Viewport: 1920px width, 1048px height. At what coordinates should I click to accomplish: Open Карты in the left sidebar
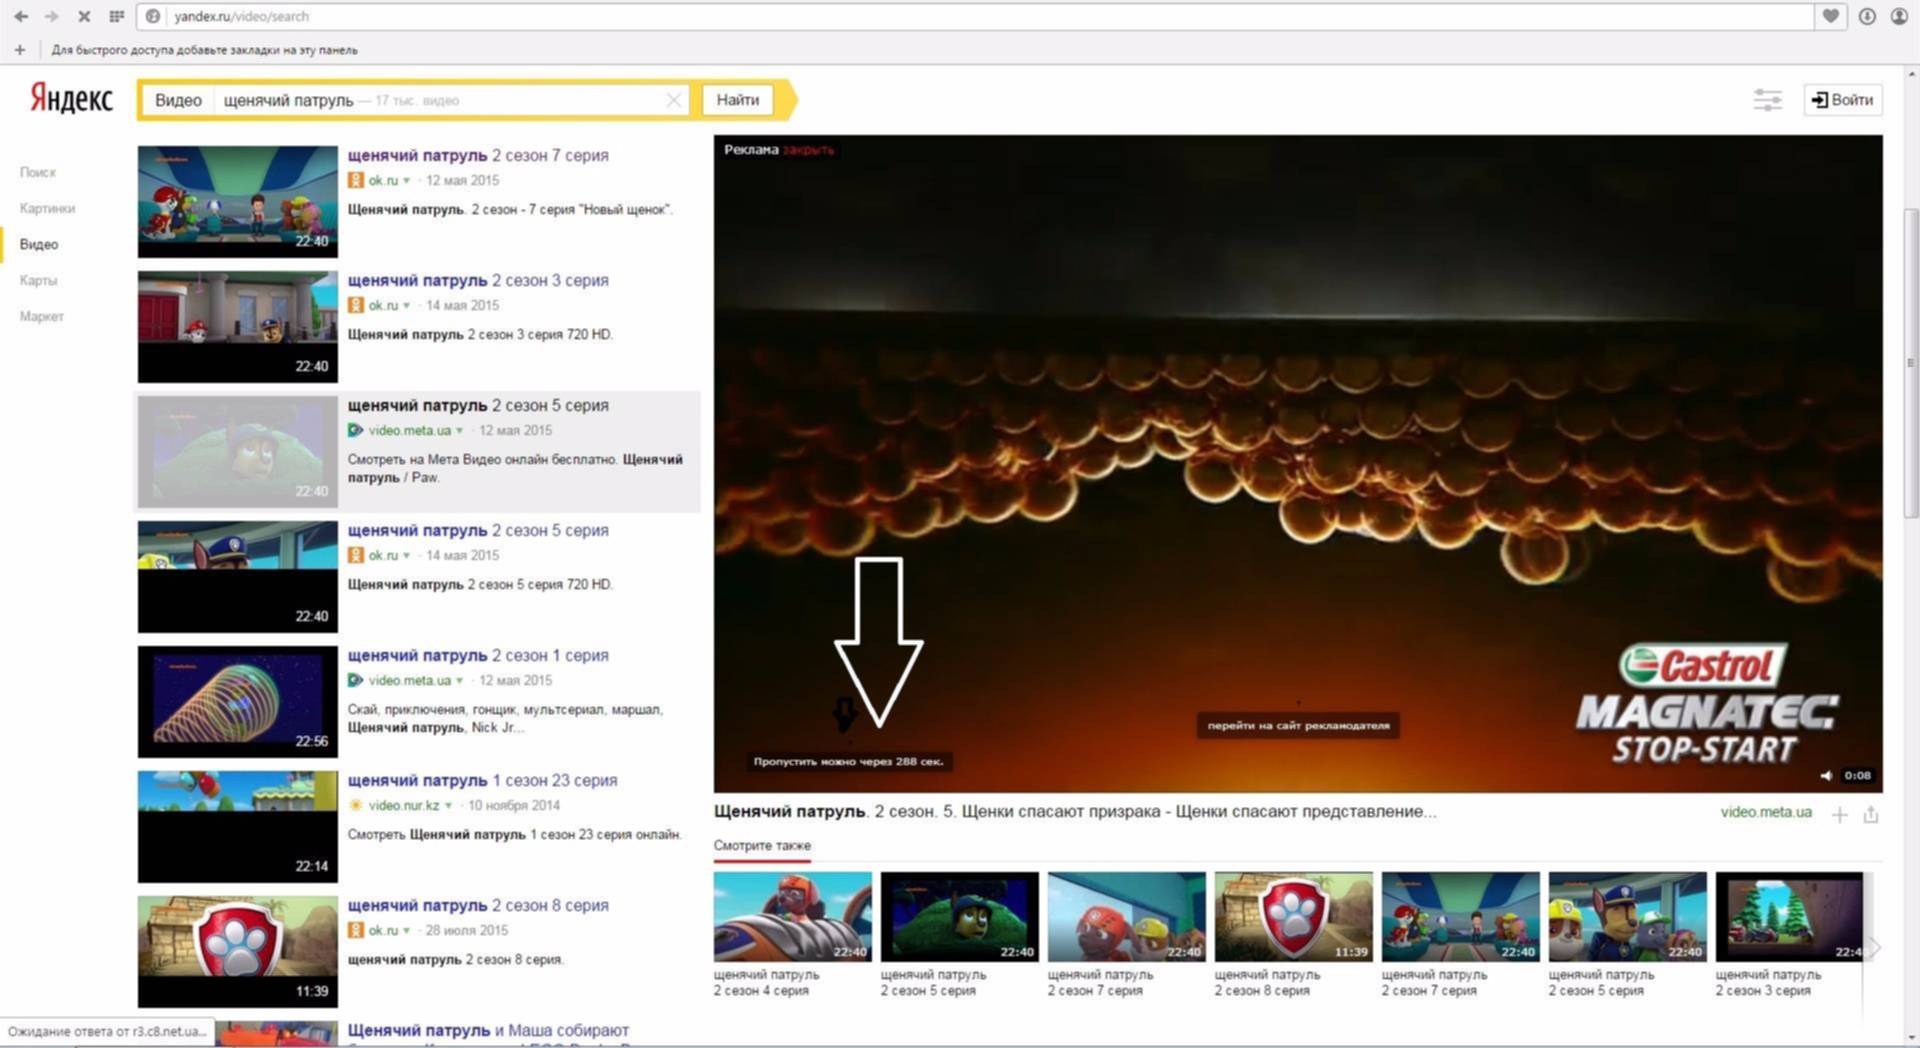pos(38,280)
